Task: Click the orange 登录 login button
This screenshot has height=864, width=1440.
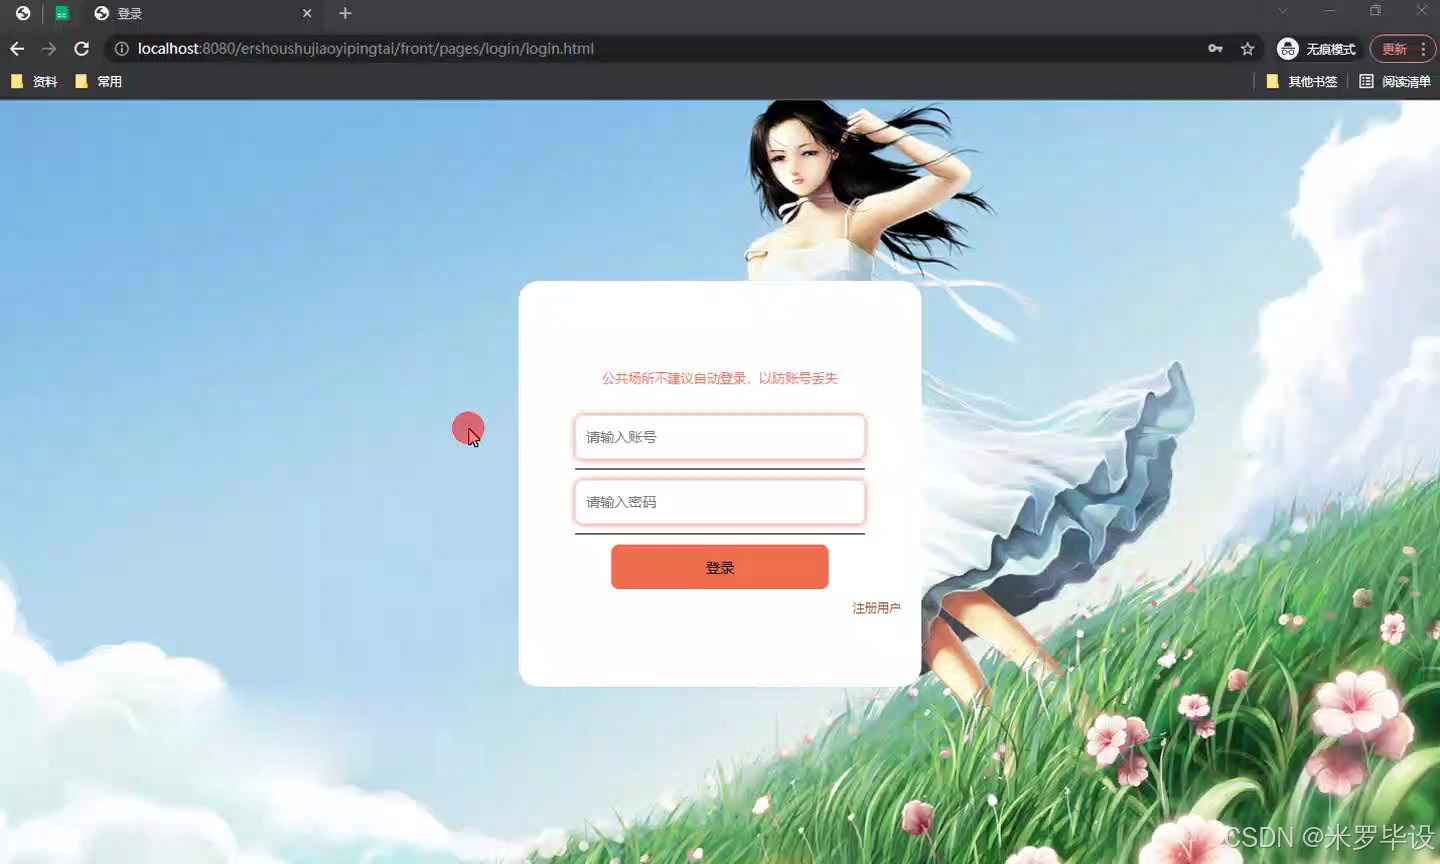Action: [x=720, y=567]
